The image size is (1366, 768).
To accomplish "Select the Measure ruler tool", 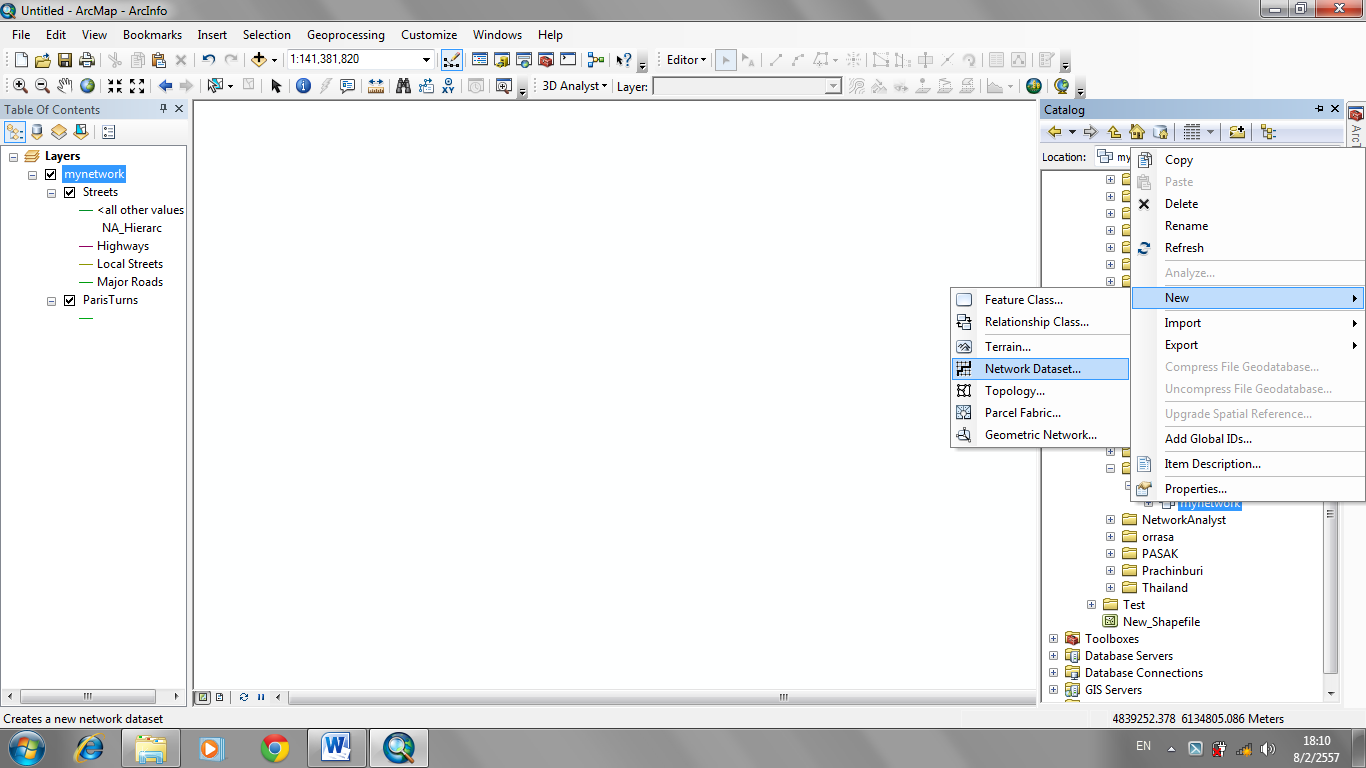I will [376, 86].
